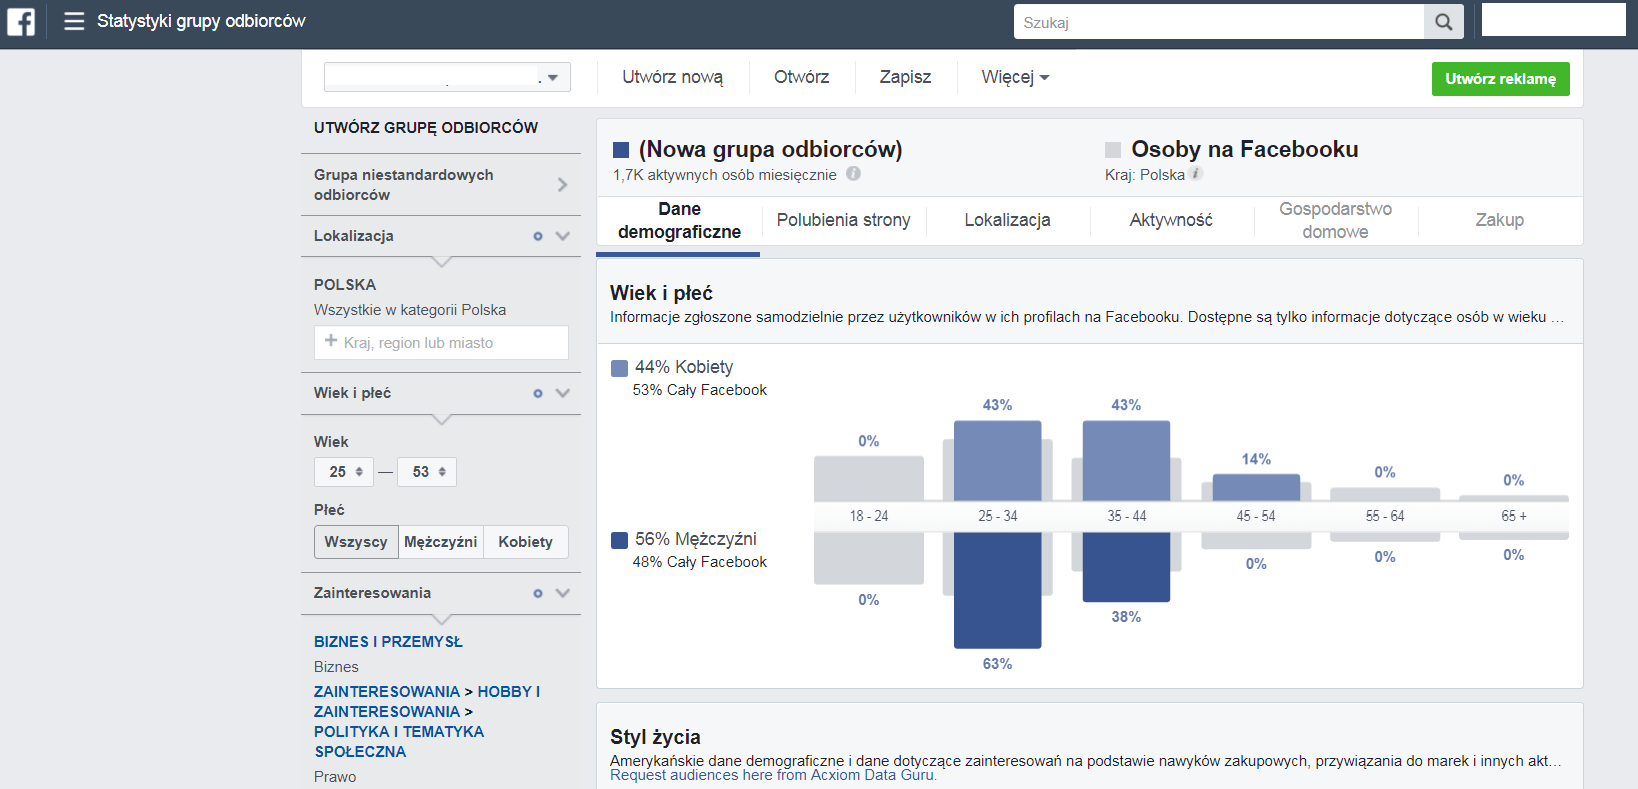Image resolution: width=1638 pixels, height=789 pixels.
Task: Click Otwórz button
Action: click(x=801, y=77)
